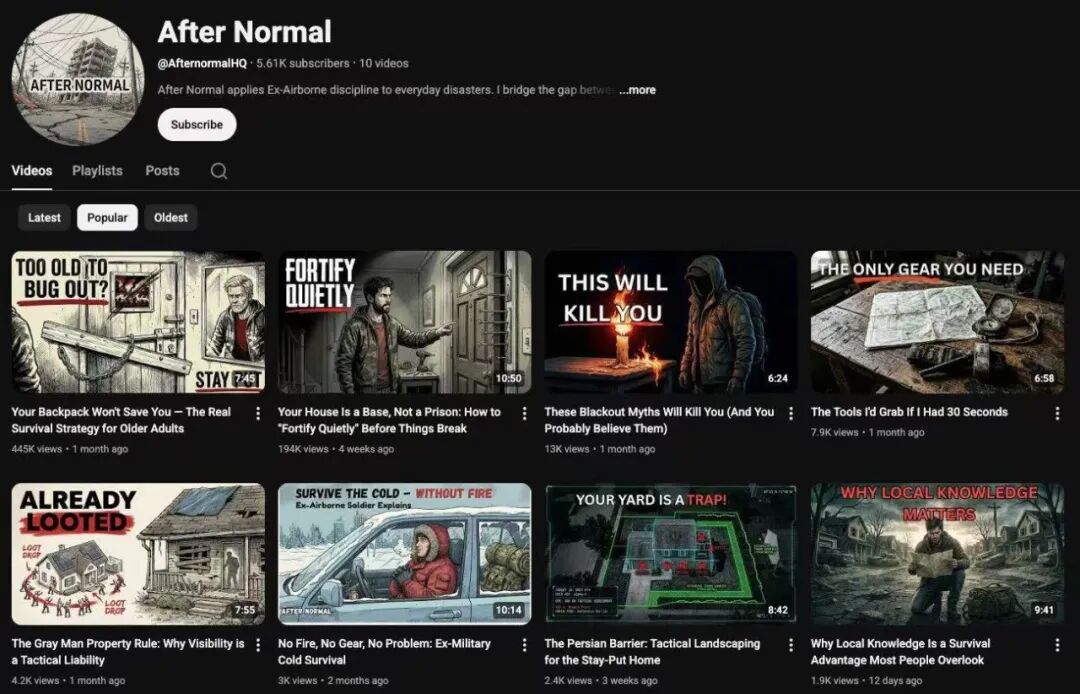Select the Videos tab
The width and height of the screenshot is (1080, 694).
point(31,171)
